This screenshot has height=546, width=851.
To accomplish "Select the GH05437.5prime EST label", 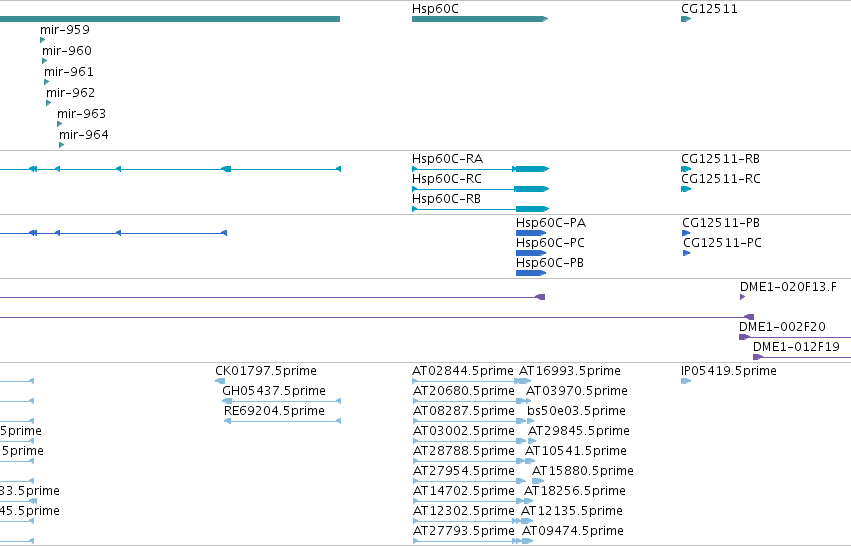I will (x=274, y=391).
